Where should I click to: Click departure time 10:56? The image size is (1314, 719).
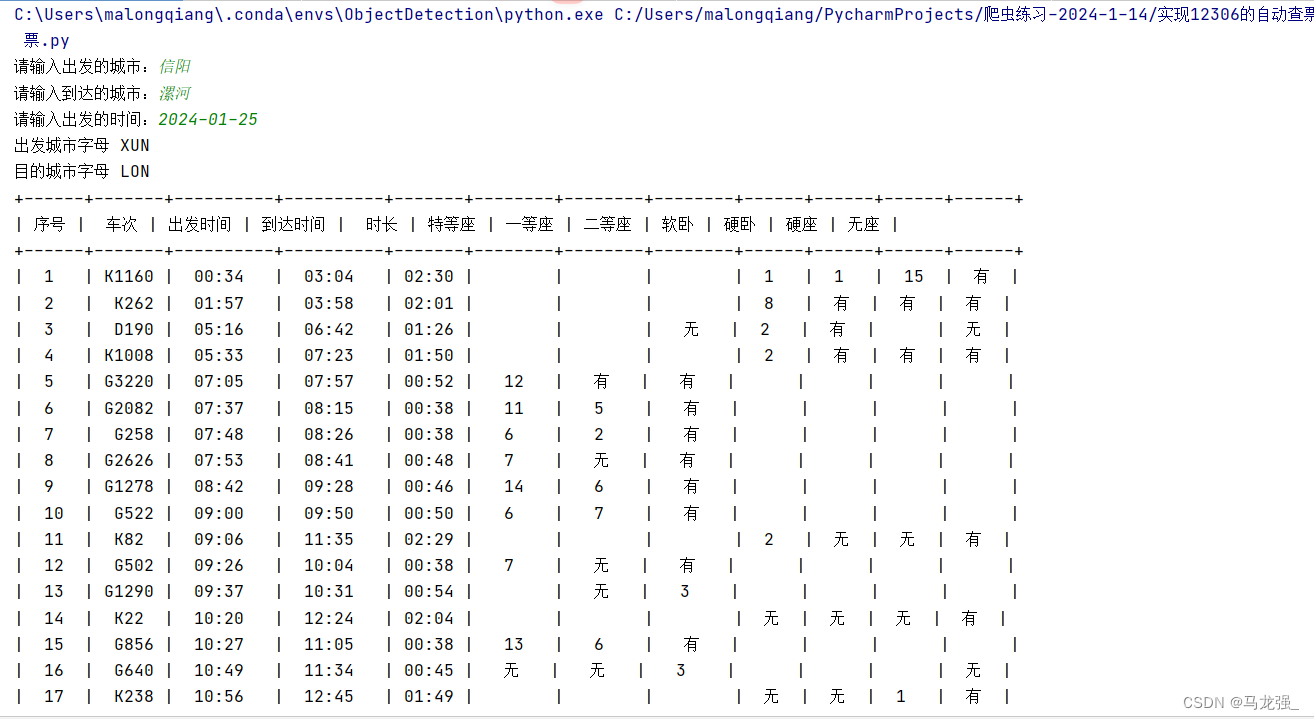219,697
